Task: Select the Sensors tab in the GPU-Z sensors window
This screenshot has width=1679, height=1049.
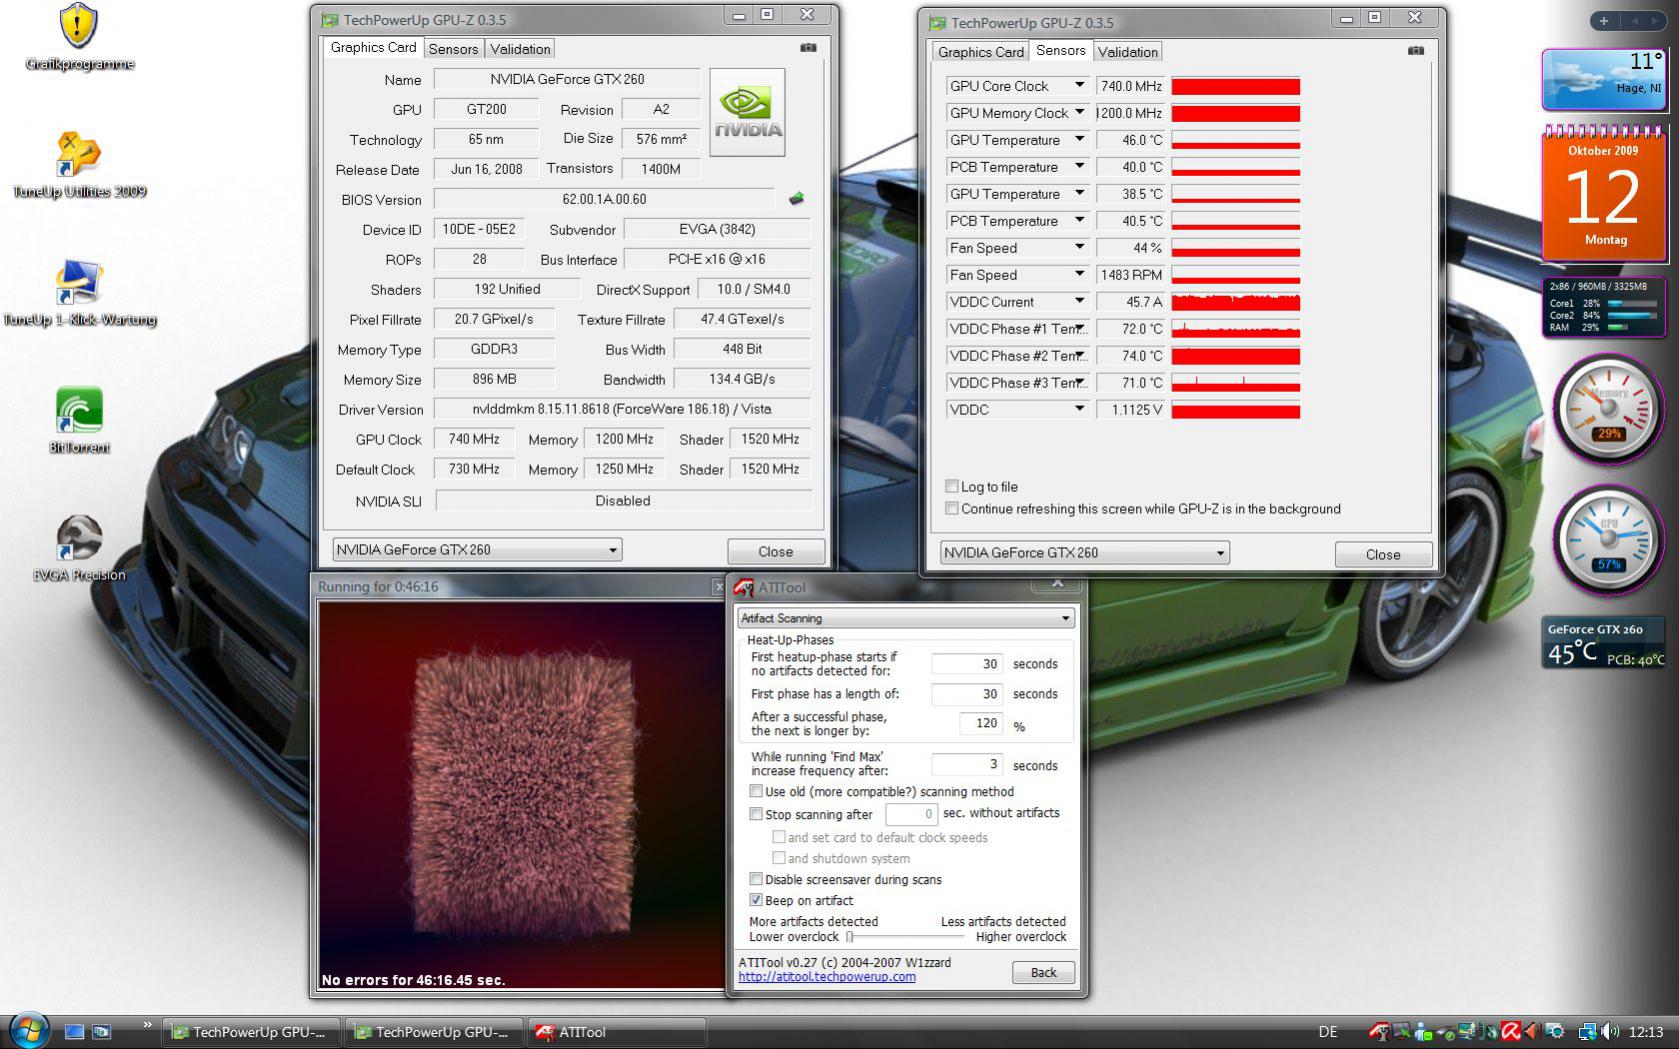Action: 1061,50
